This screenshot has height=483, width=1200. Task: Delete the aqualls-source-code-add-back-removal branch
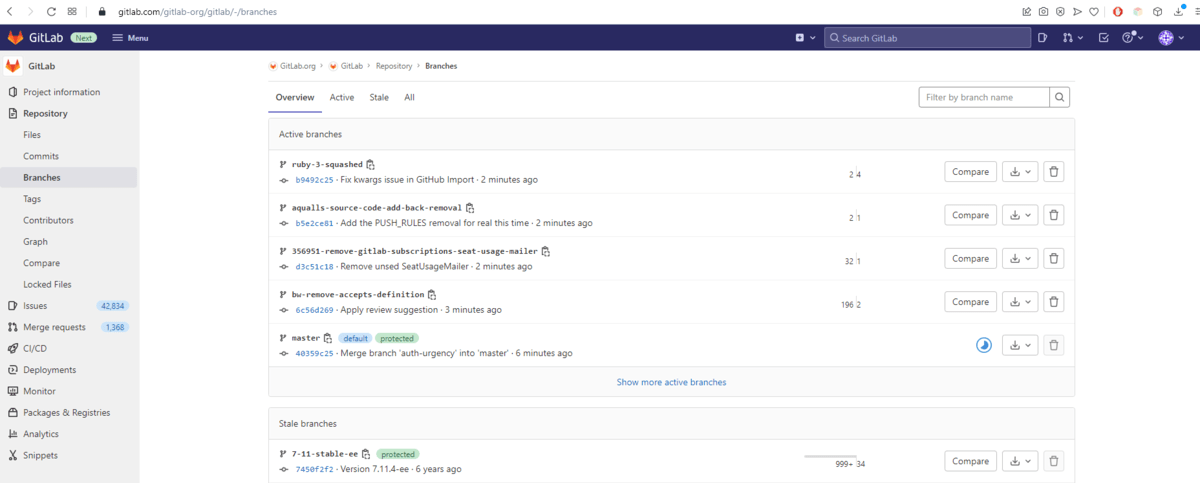tap(1054, 215)
